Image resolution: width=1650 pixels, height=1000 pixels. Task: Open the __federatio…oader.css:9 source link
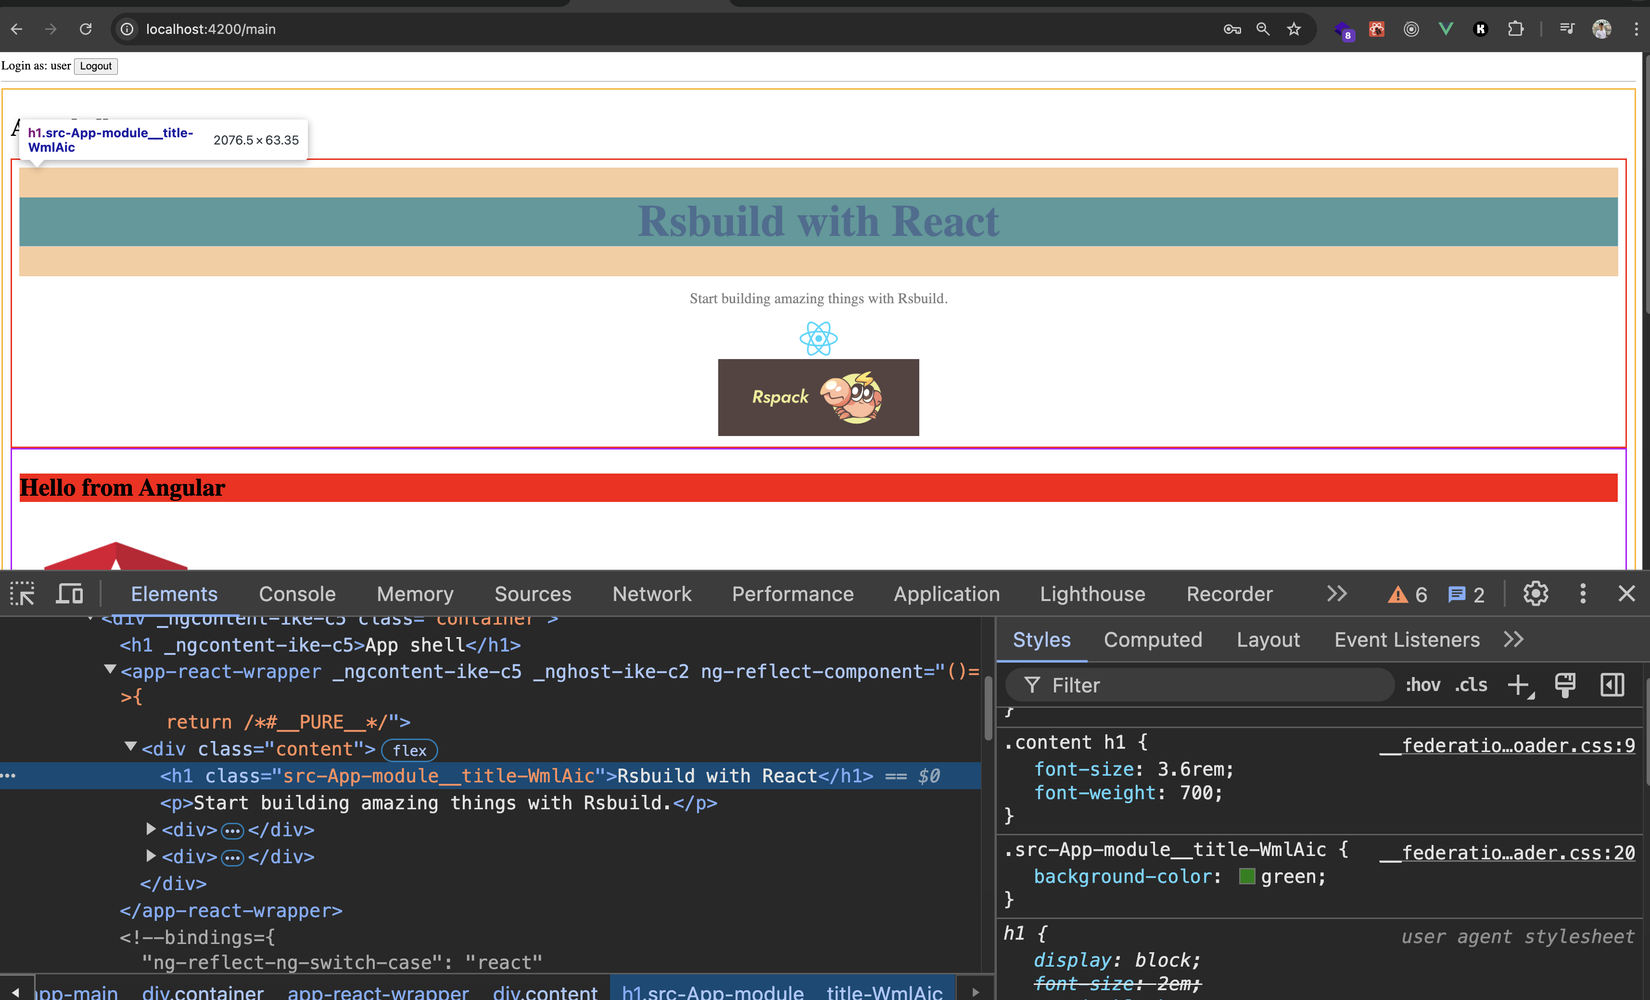pos(1507,745)
